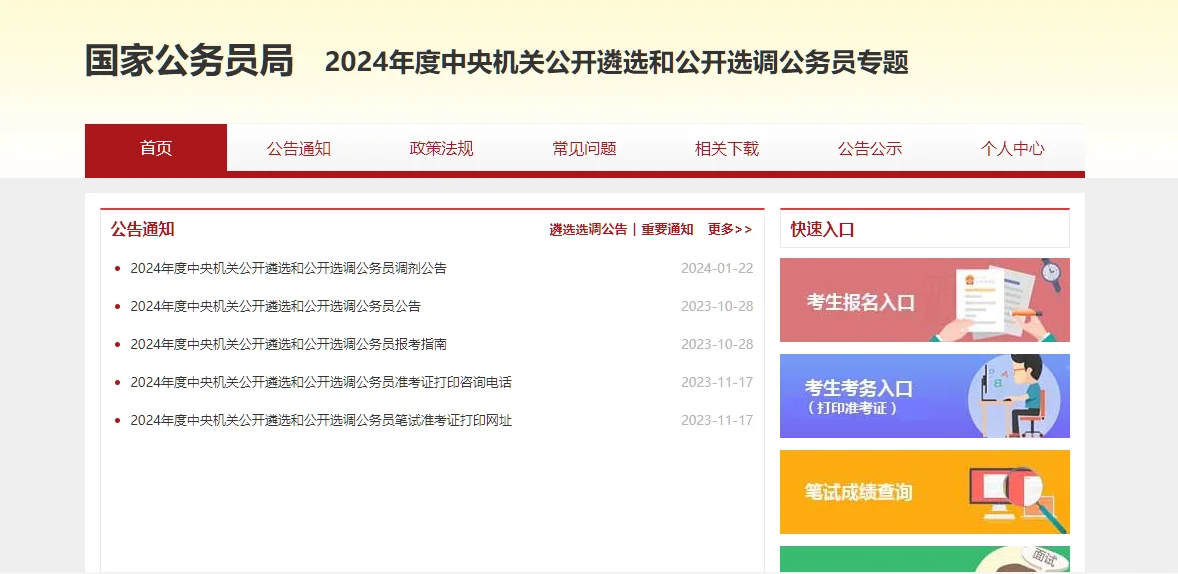Open the 个人中心 navigation tab
Viewport: 1178px width, 574px height.
click(1013, 148)
